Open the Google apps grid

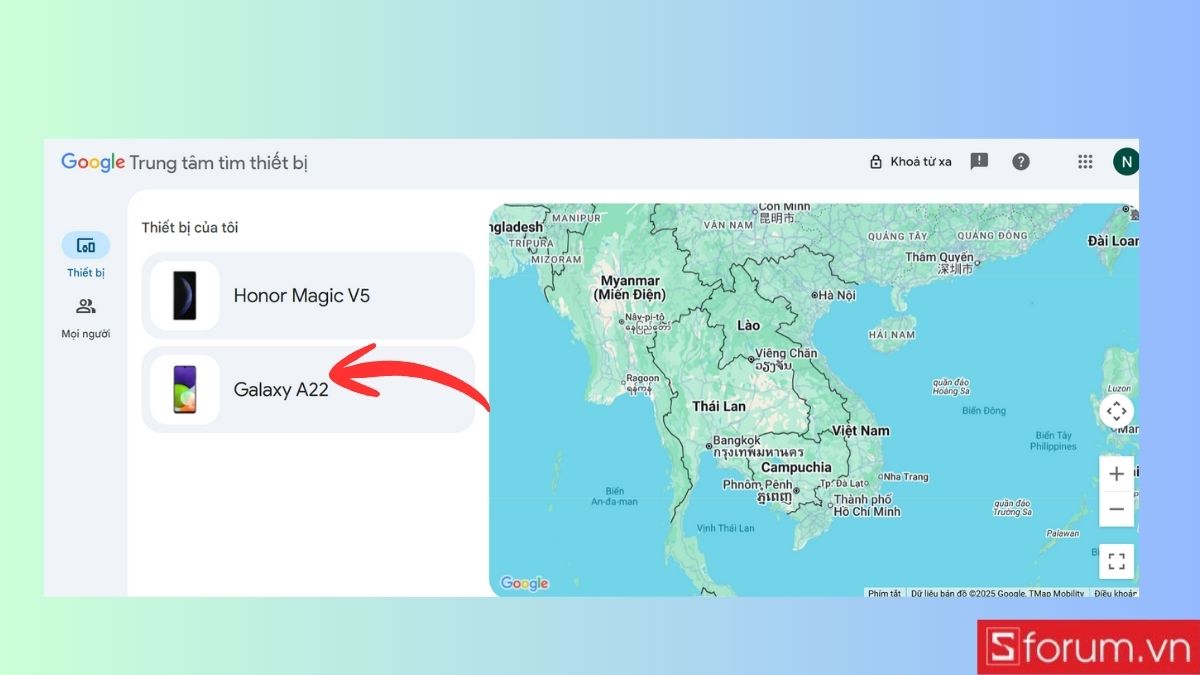click(1085, 161)
